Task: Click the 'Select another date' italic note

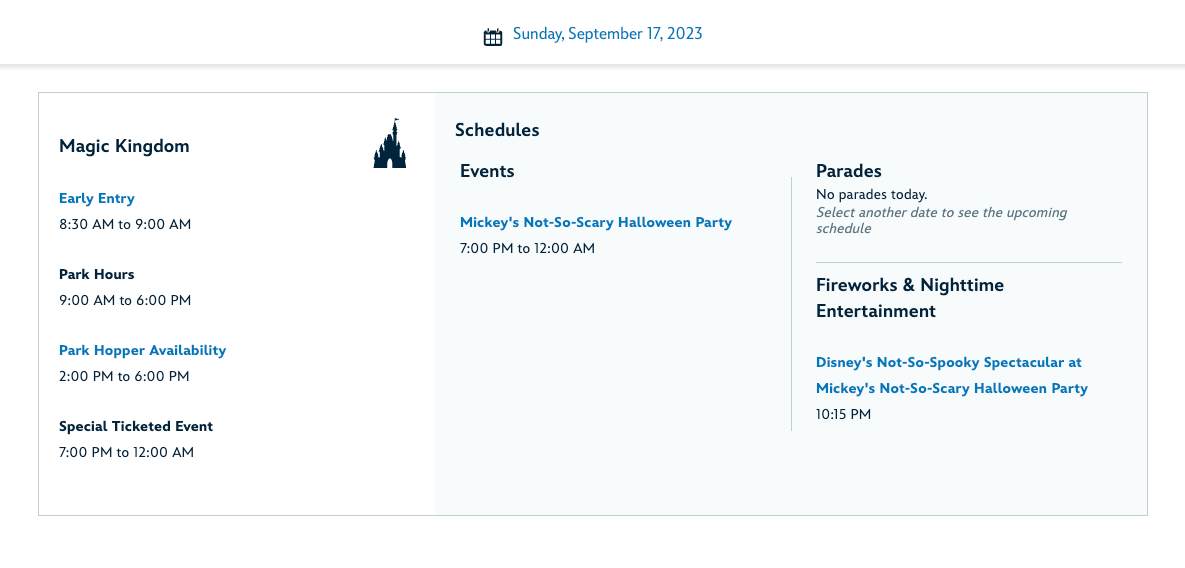Action: point(941,220)
